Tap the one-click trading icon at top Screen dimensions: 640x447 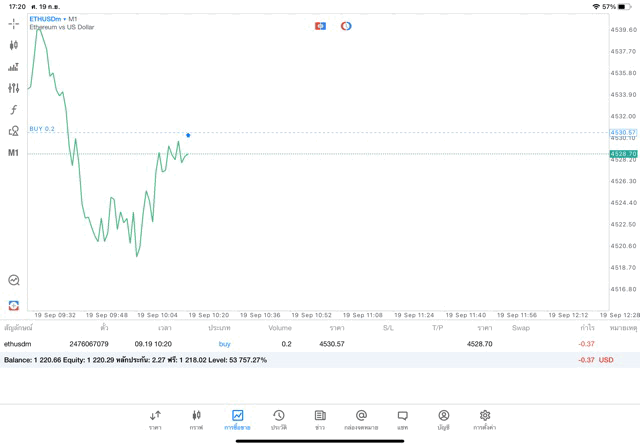[320, 26]
